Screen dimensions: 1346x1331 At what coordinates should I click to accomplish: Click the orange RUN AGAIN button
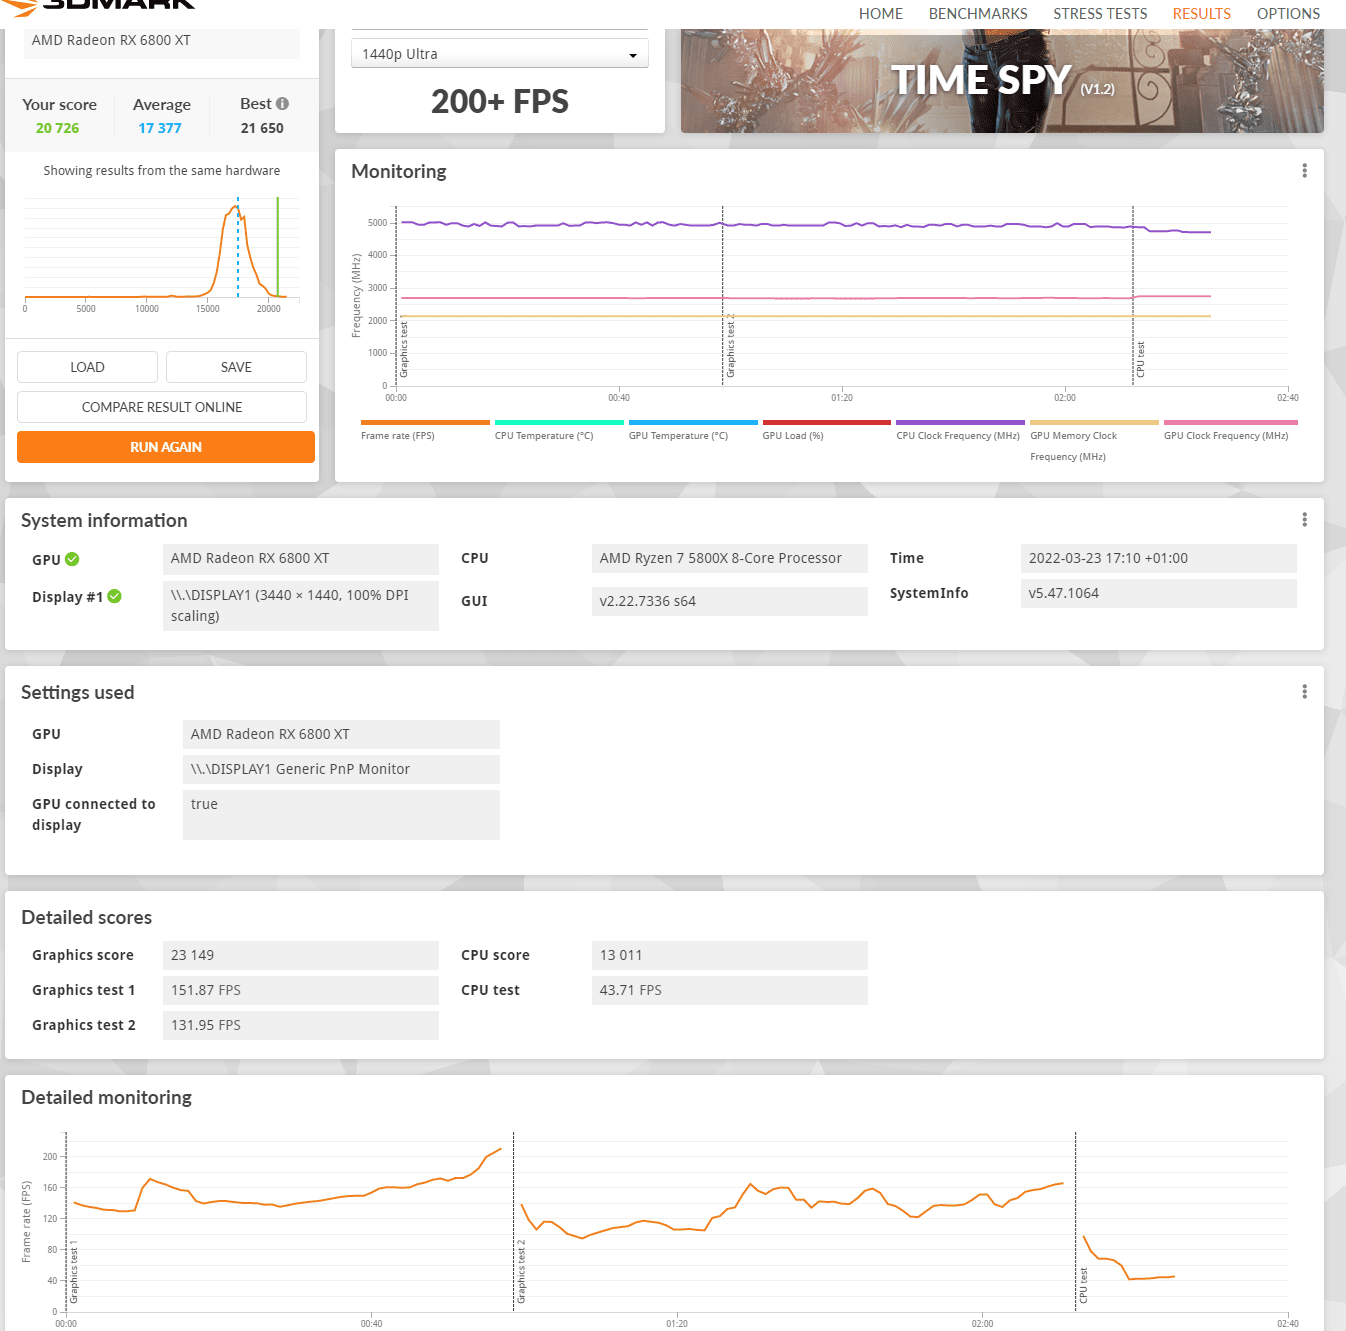tap(166, 447)
